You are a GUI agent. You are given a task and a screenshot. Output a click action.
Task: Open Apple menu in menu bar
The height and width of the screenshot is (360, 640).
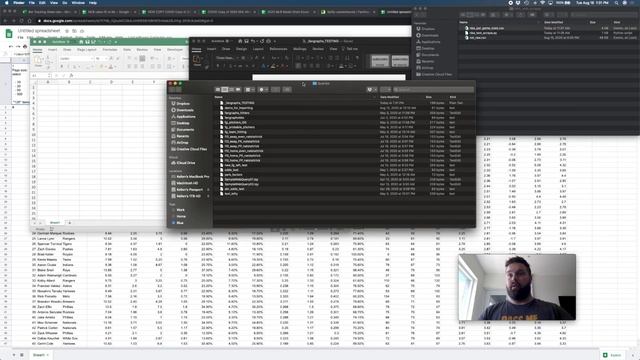coord(7,2)
